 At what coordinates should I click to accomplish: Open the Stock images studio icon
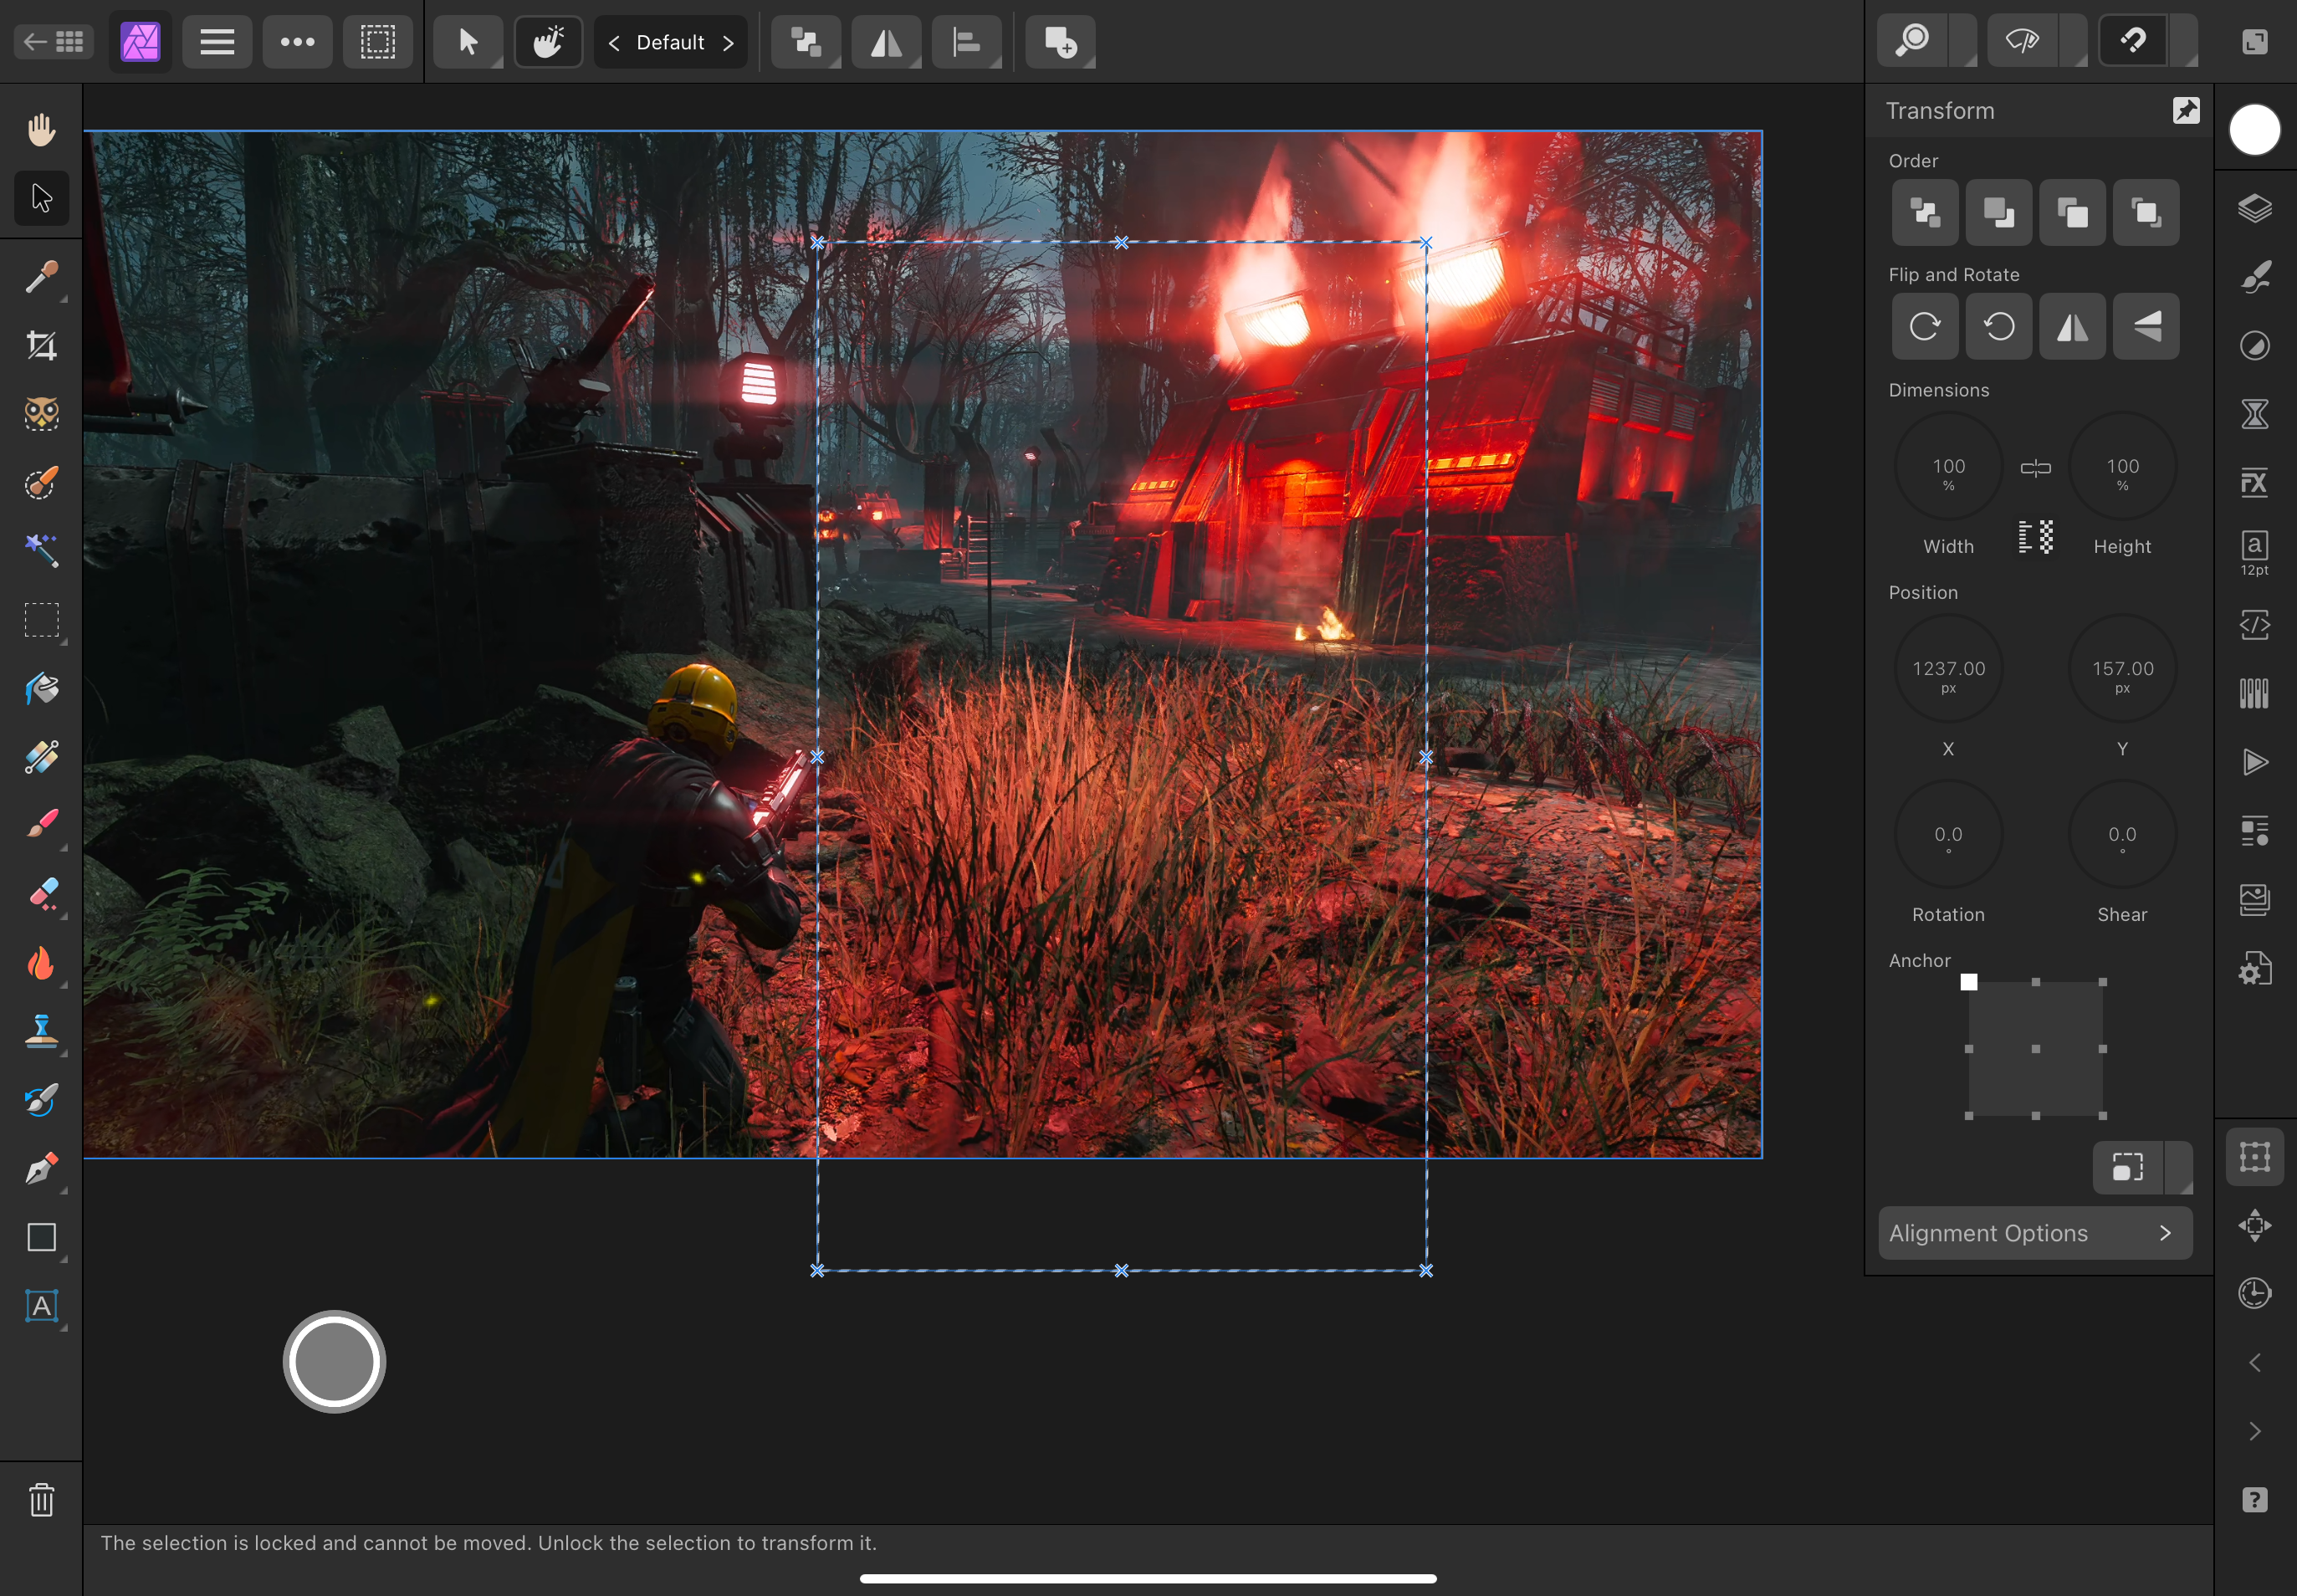point(2254,900)
